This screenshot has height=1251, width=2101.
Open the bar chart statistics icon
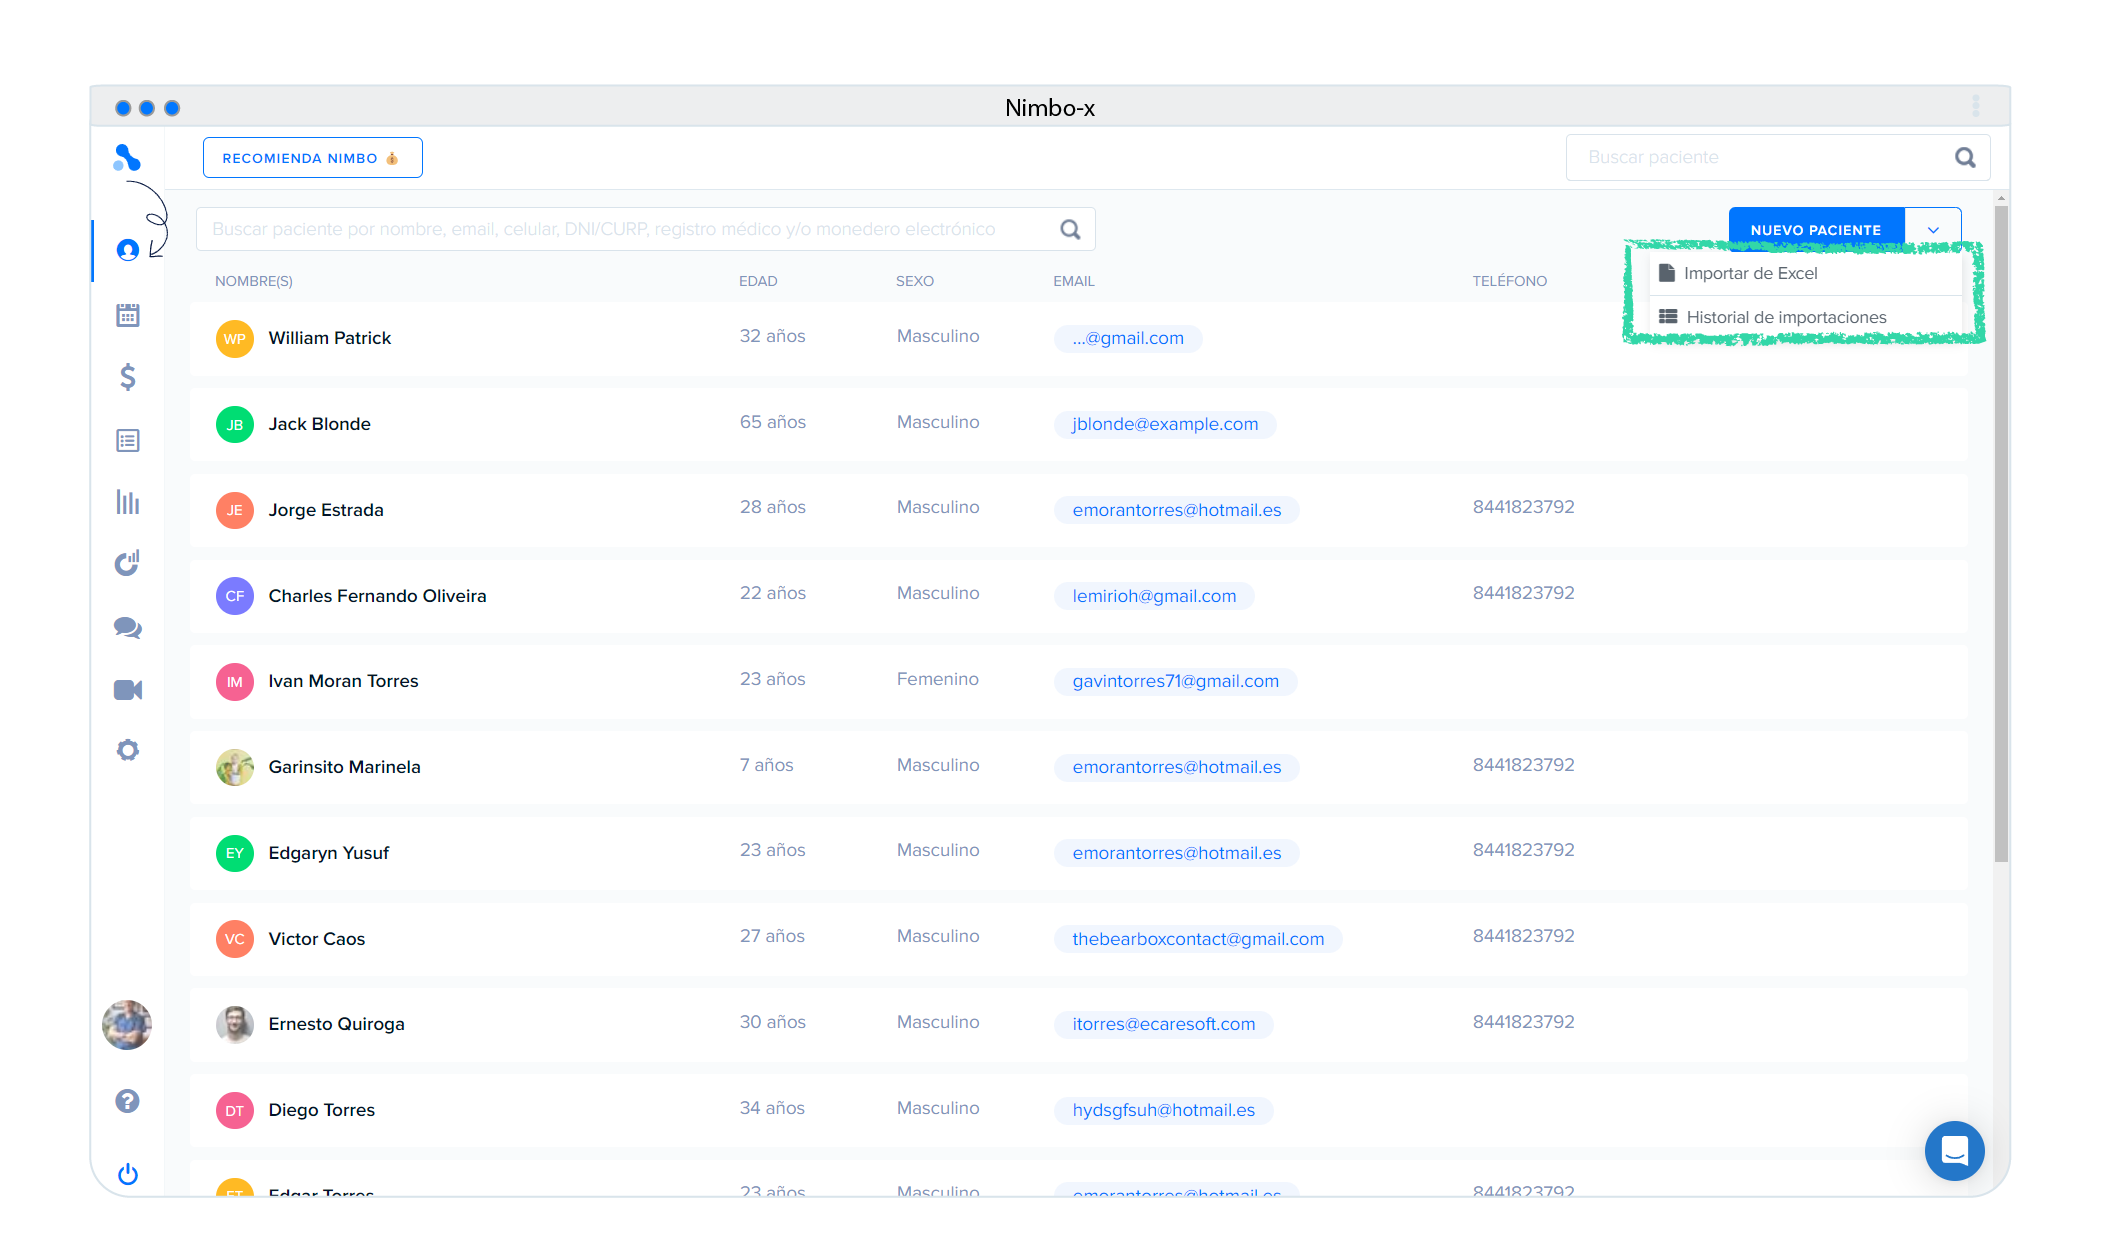click(127, 502)
